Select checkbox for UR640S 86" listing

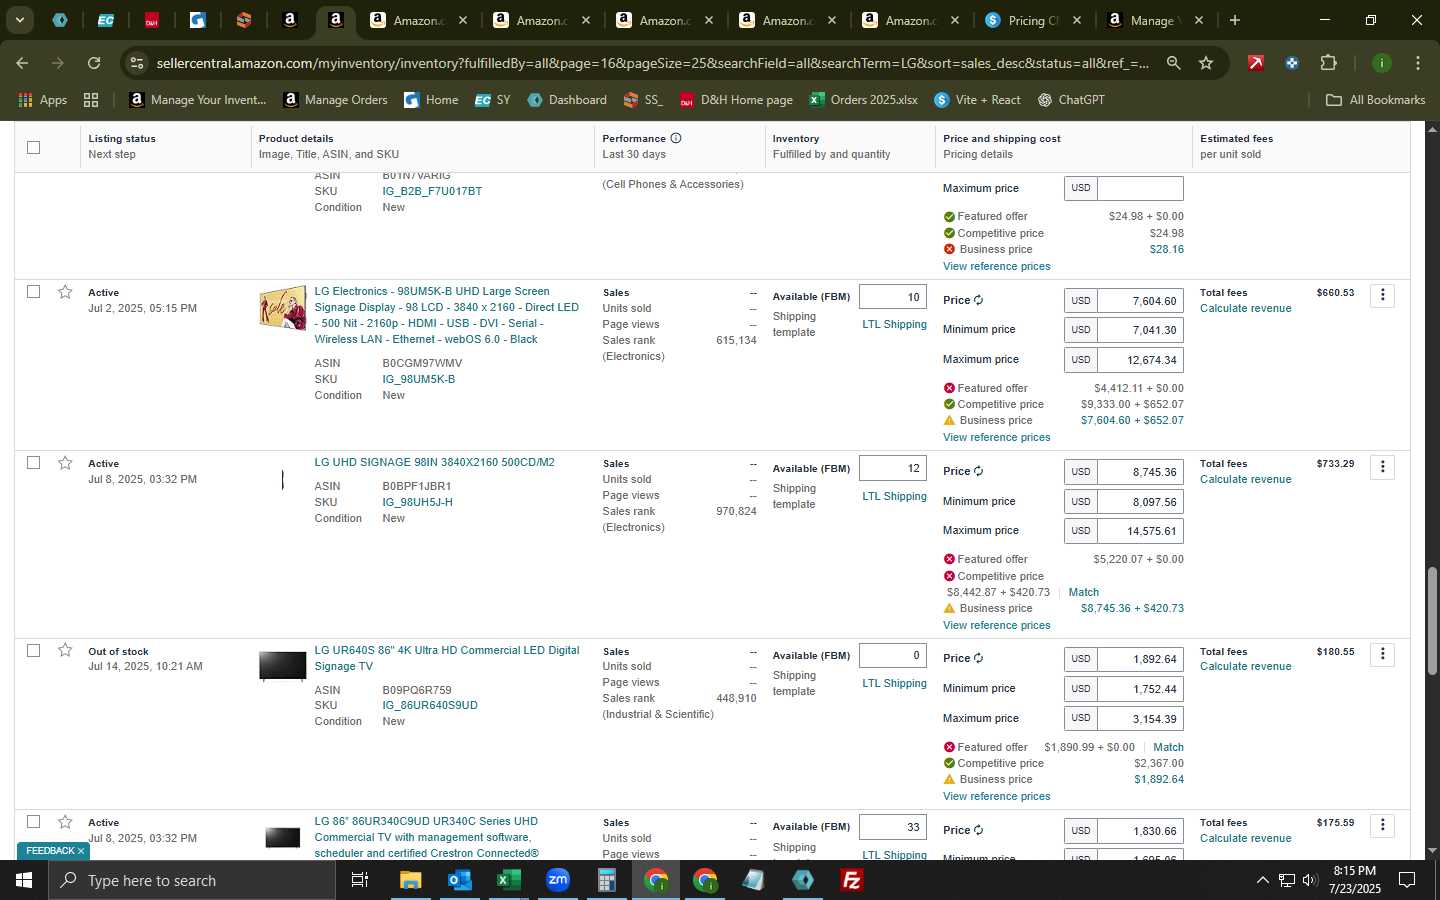coord(33,650)
